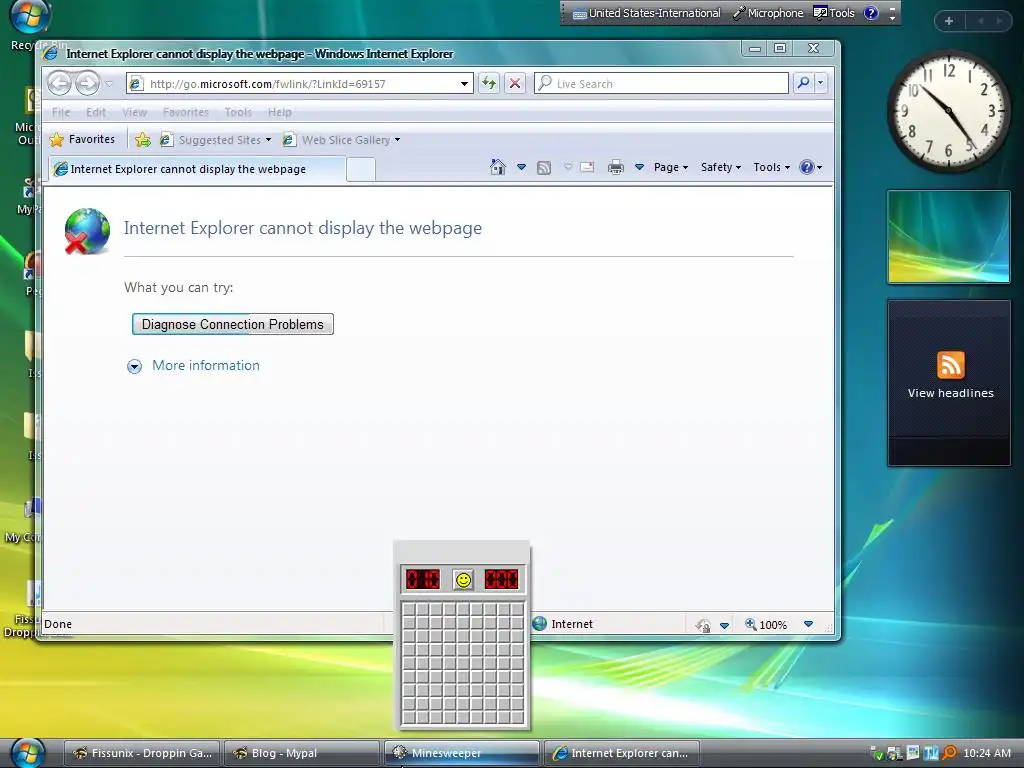Click the analog clock sidebar gadget
Screen dimensions: 1024x768
(948, 111)
